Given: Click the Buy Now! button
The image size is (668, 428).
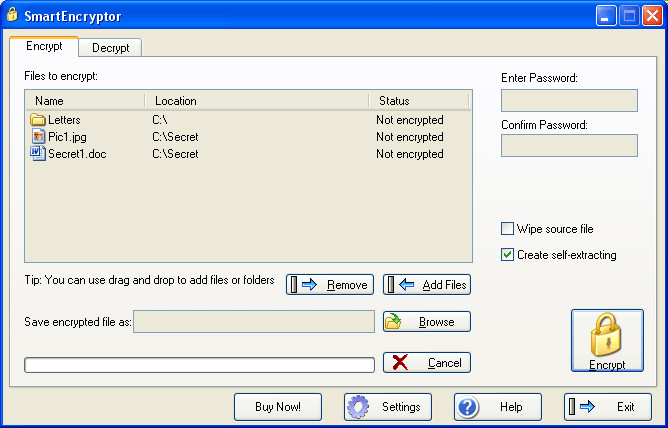Looking at the screenshot, I should point(278,407).
